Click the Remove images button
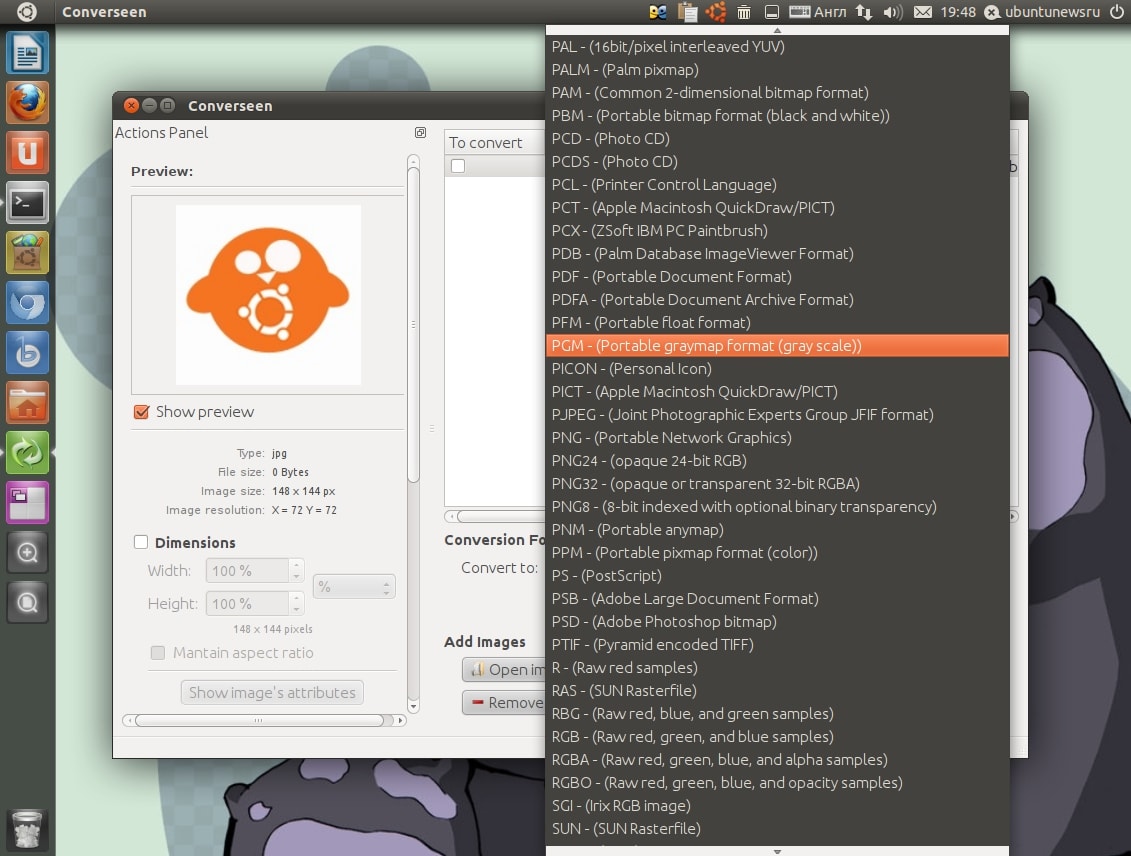The height and width of the screenshot is (856, 1131). (x=503, y=702)
